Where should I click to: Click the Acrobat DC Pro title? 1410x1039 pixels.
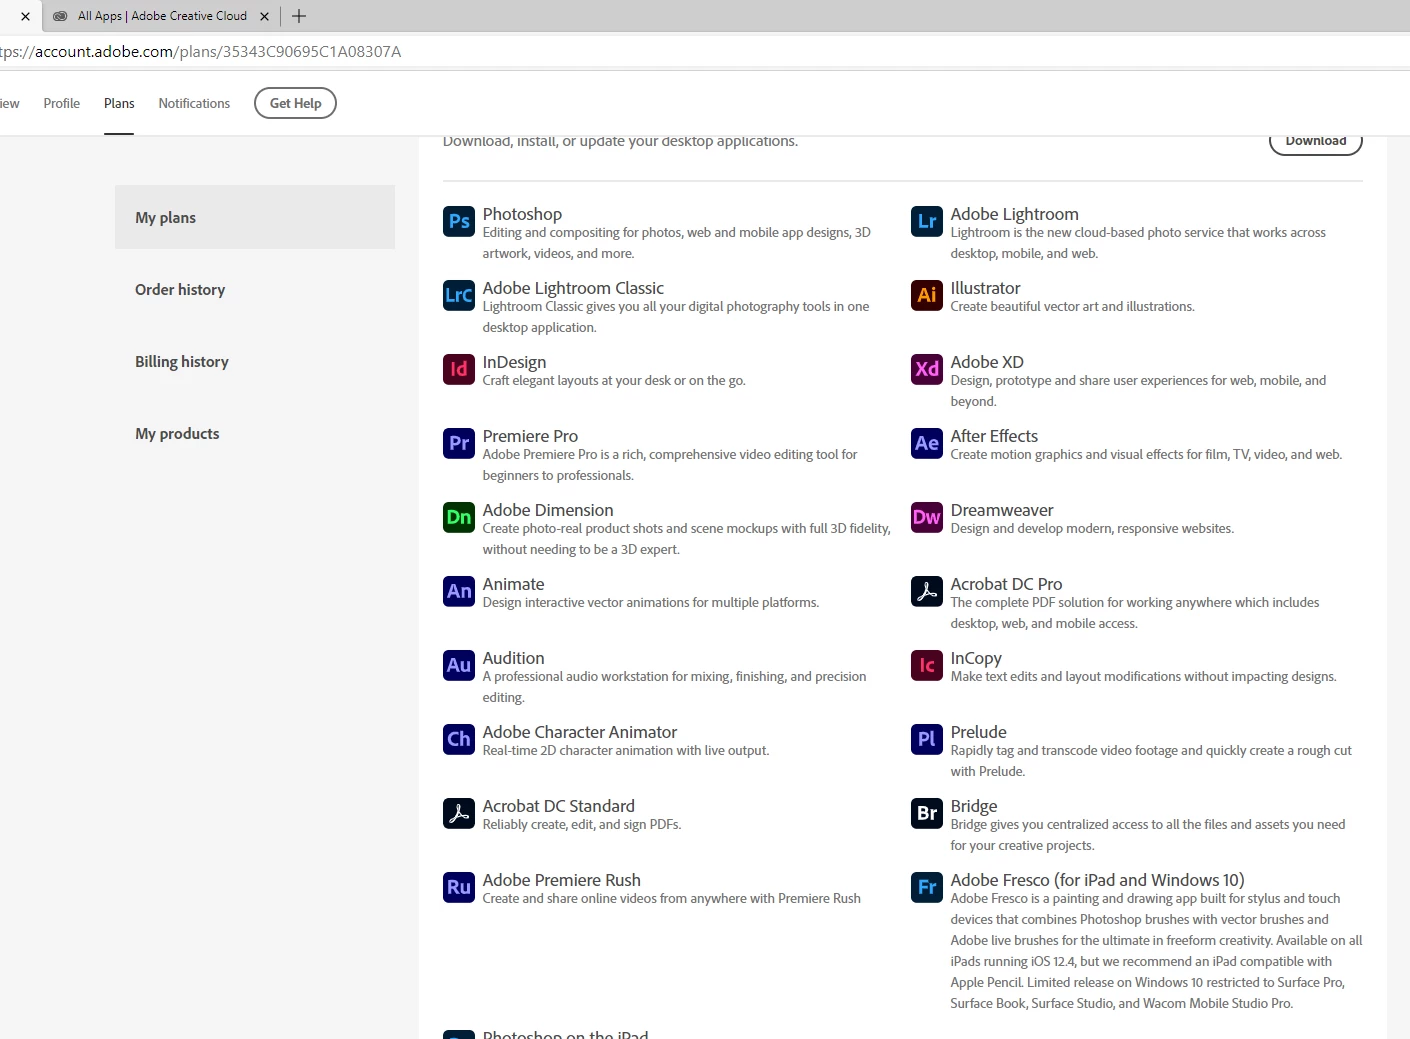(1006, 584)
